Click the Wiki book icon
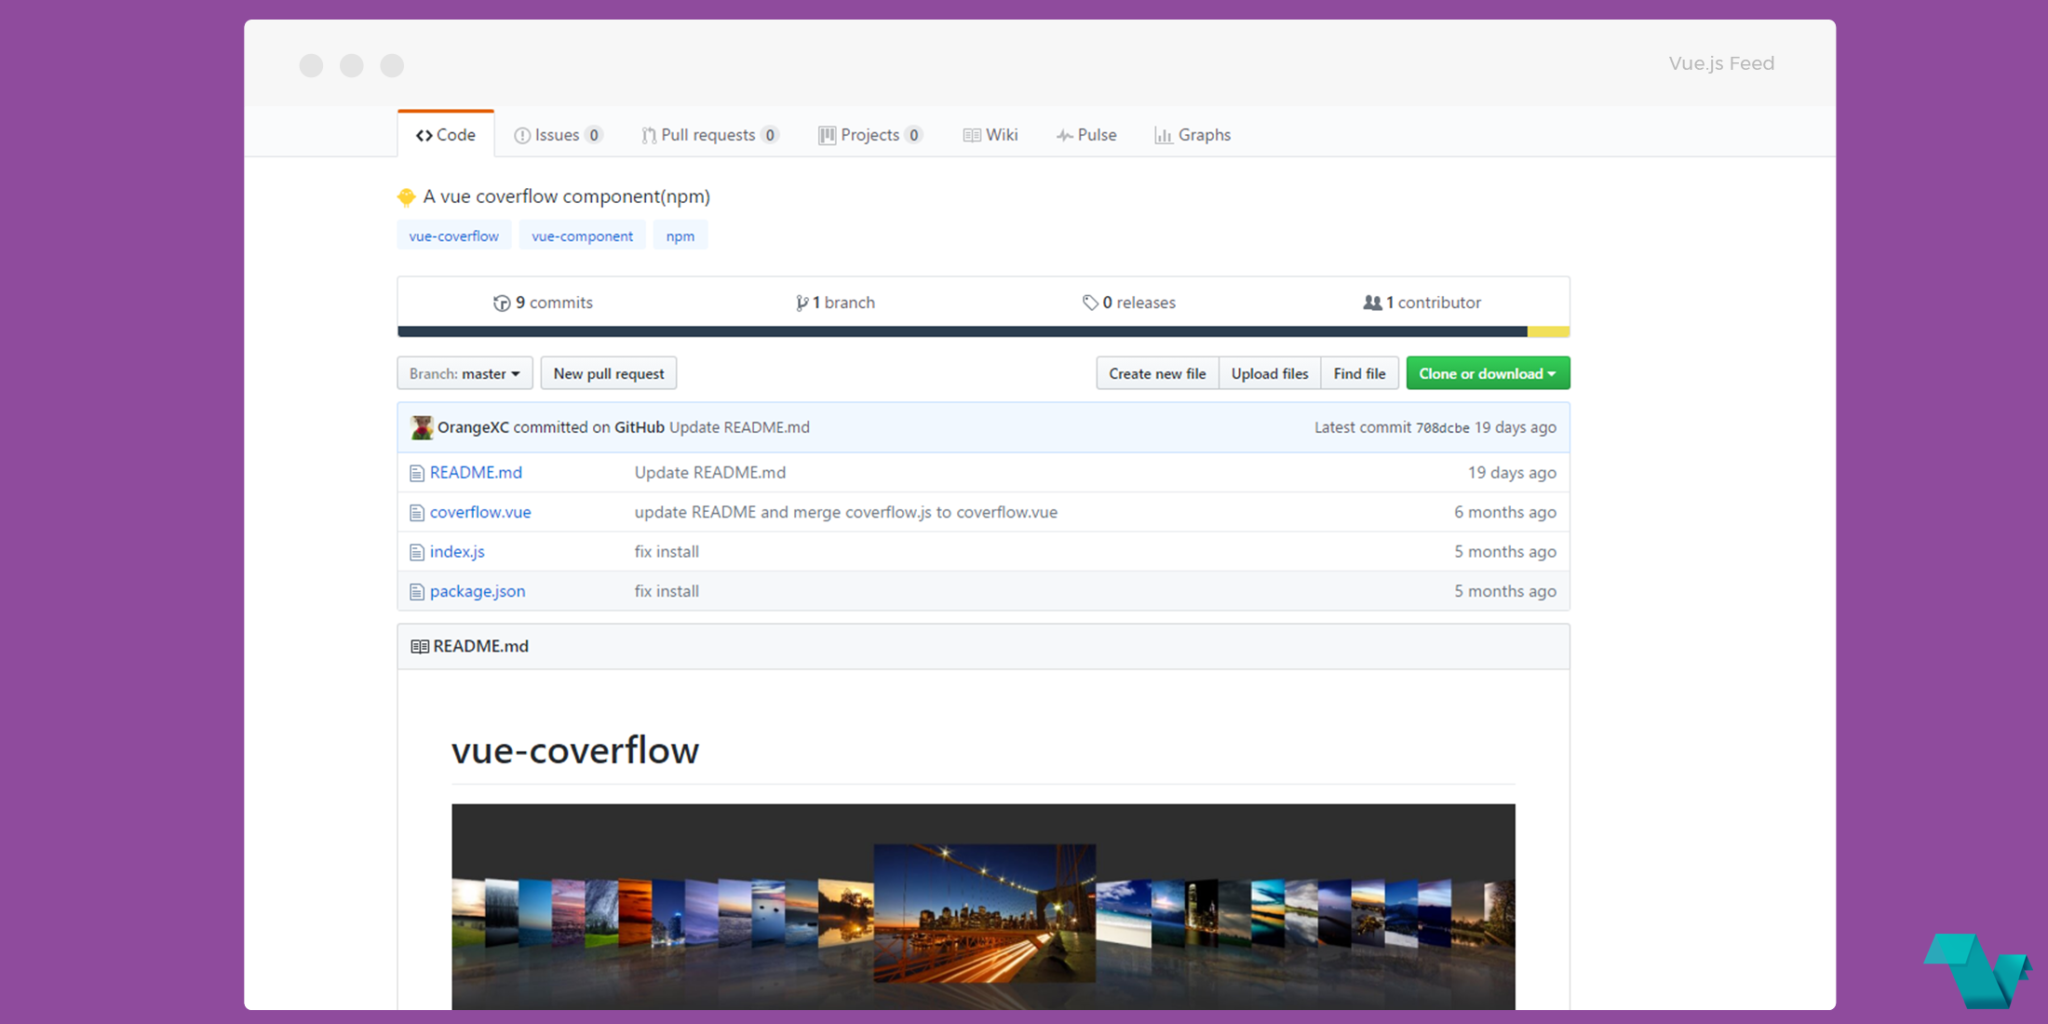 (972, 136)
